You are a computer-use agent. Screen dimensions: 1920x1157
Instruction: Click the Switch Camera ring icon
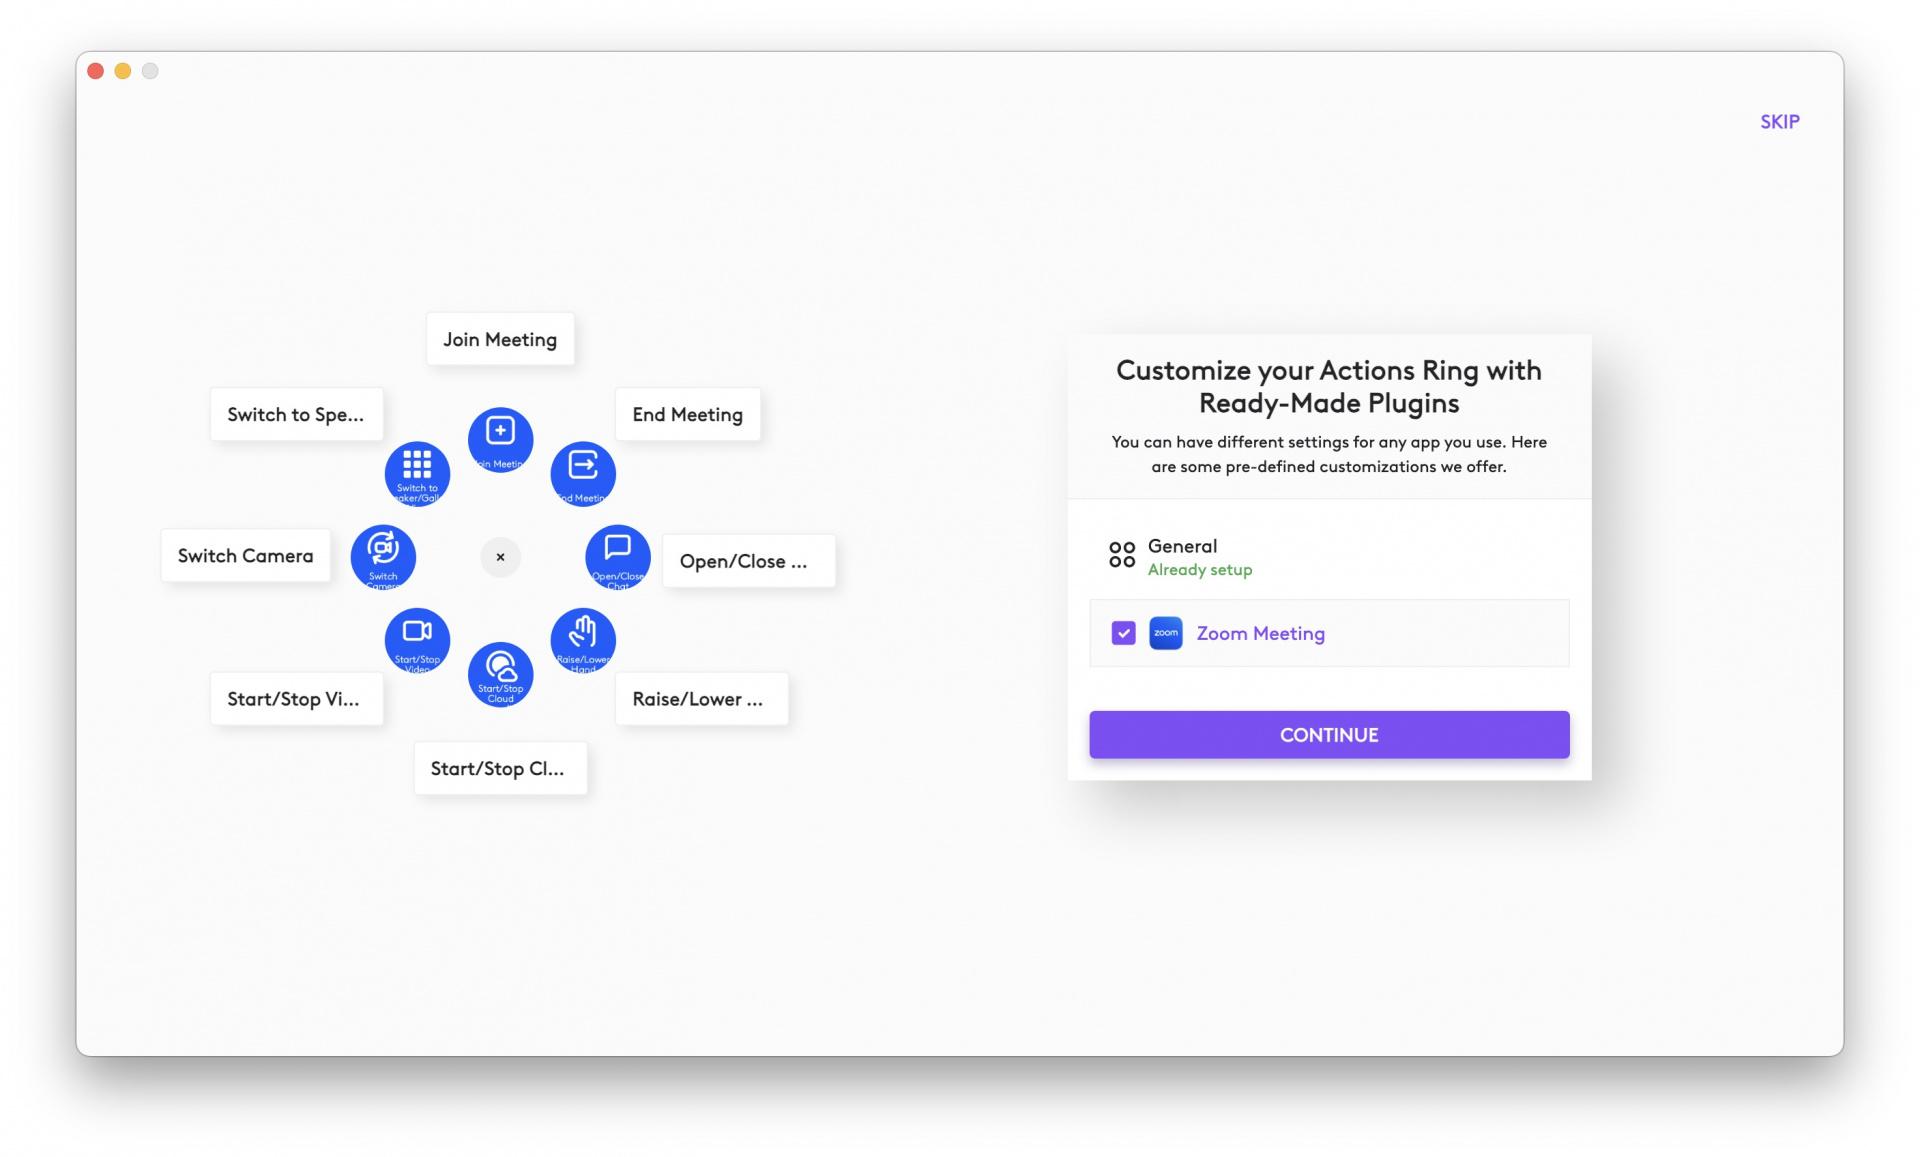pyautogui.click(x=383, y=557)
